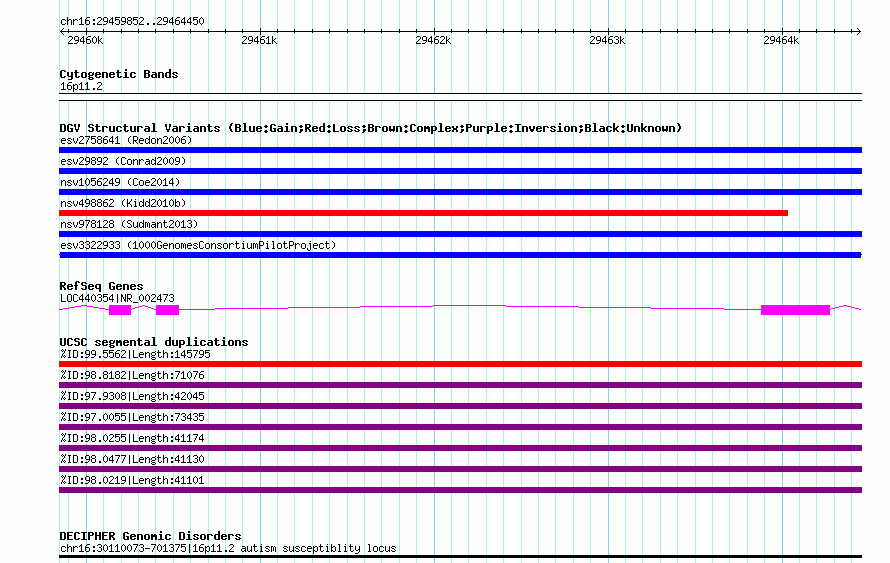Select the black DECIPHER autism locus bar

460,557
